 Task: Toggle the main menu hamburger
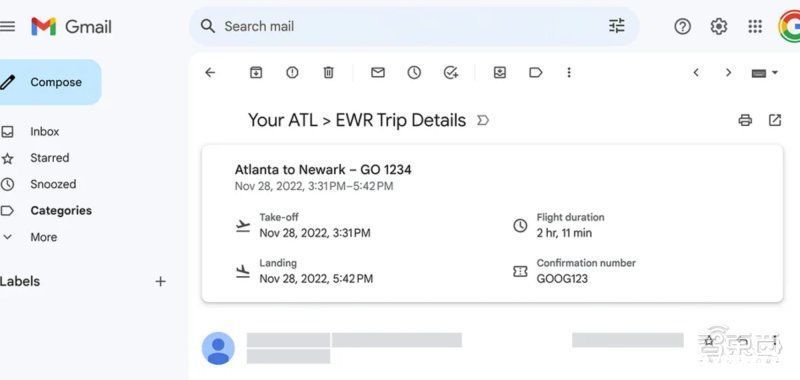click(x=7, y=26)
